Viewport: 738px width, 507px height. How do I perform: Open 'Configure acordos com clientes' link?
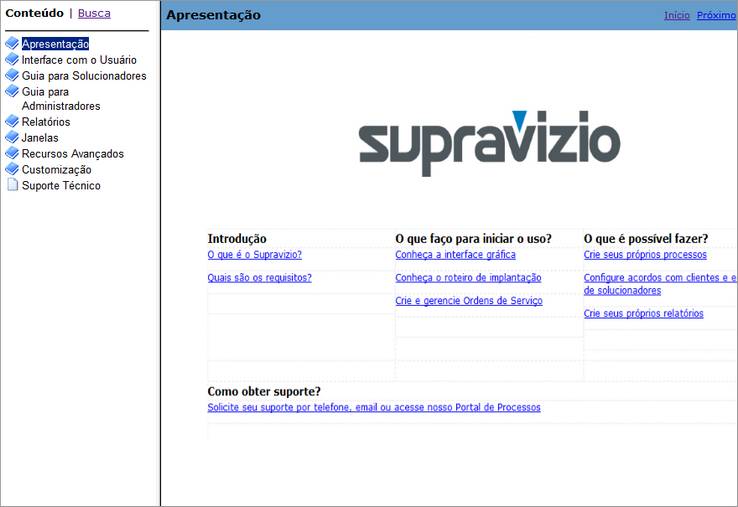pos(660,284)
